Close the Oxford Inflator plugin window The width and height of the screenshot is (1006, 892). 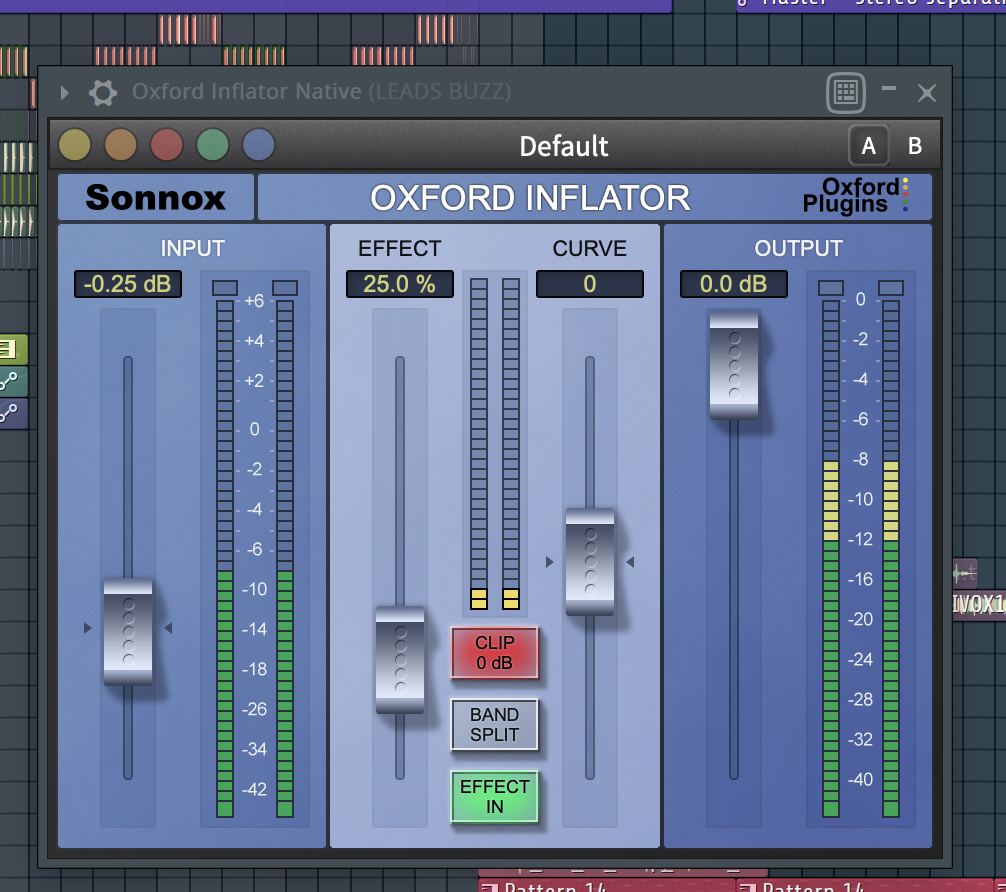926,93
